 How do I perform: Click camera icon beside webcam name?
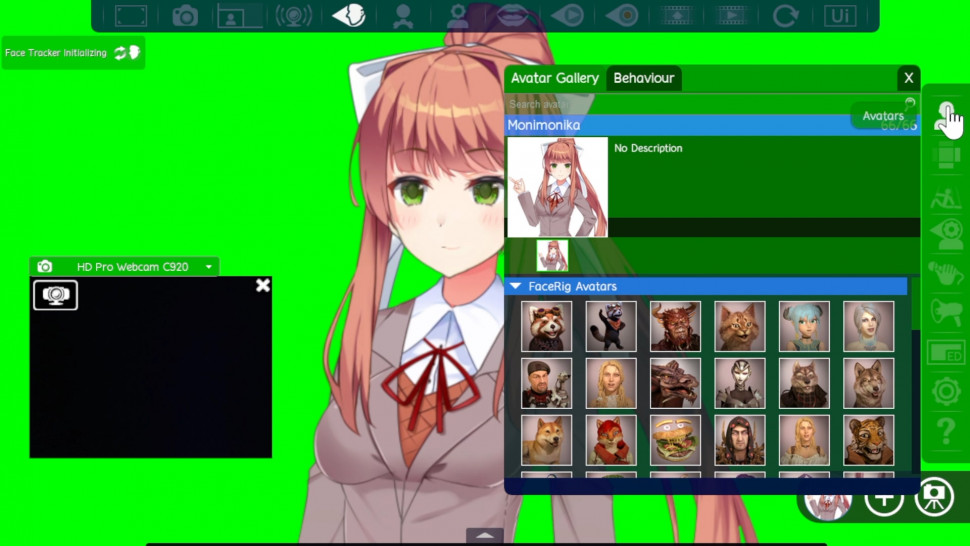click(x=45, y=267)
